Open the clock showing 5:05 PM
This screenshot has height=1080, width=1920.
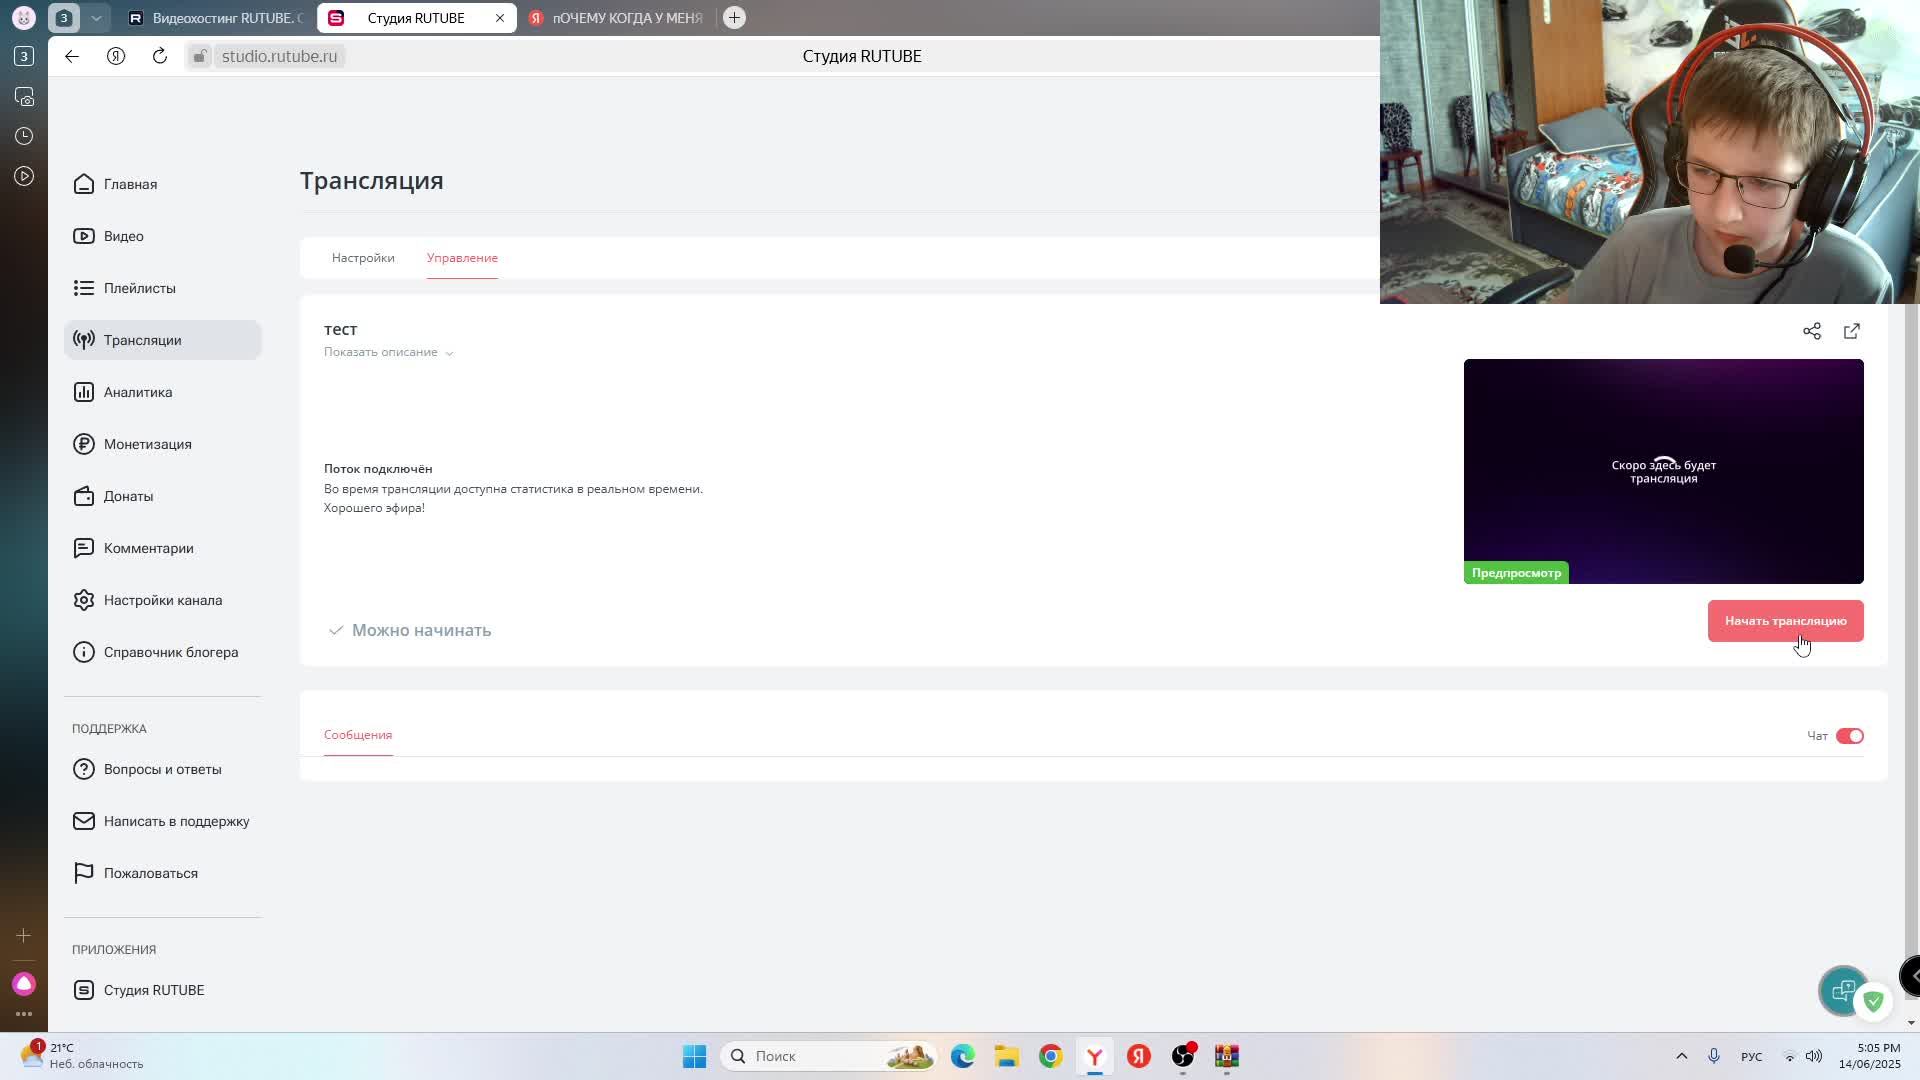[1870, 1056]
